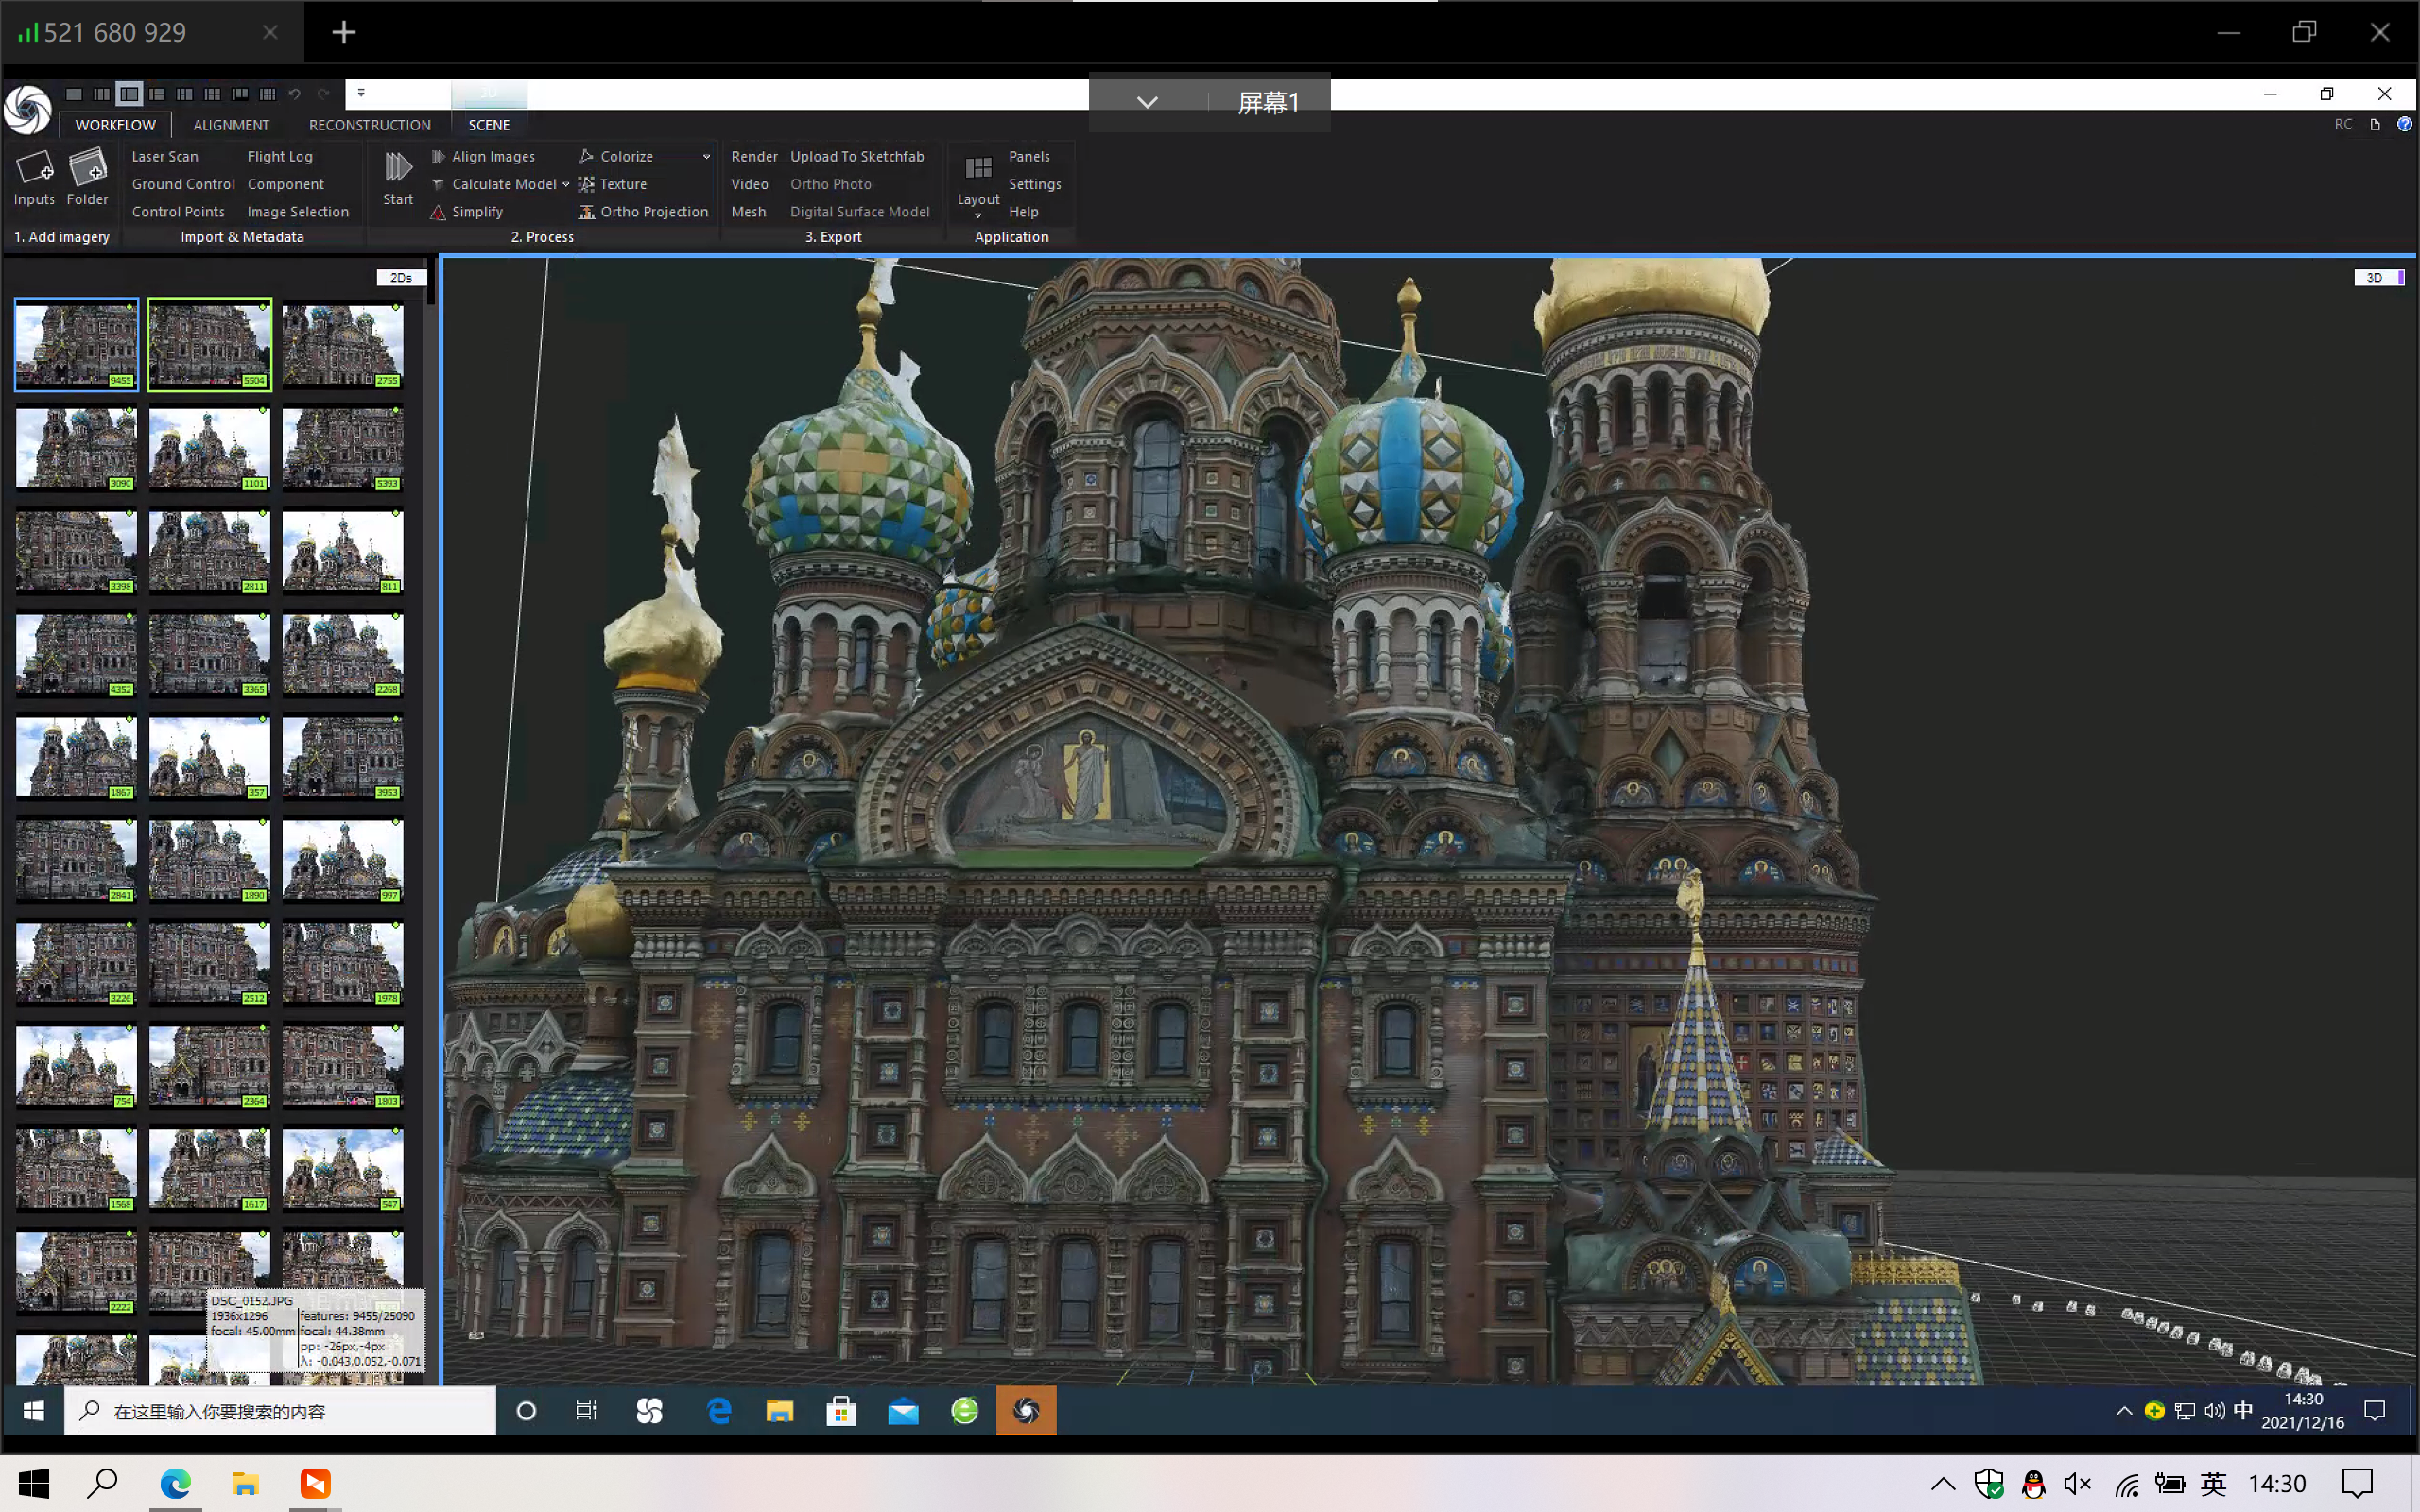Run Align Images
Viewport: 2420px width, 1512px height.
[483, 156]
